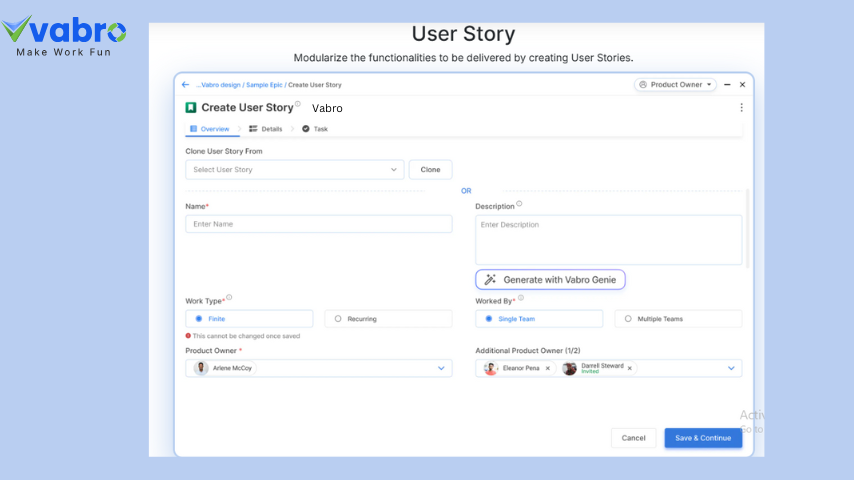
Task: Click Eleanor Pena's avatar
Action: point(491,368)
